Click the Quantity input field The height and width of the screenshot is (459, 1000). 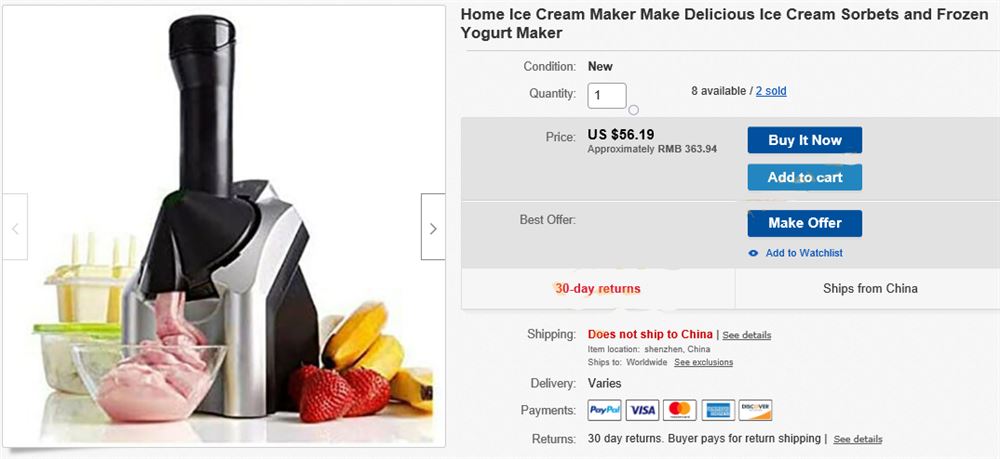pyautogui.click(x=607, y=95)
